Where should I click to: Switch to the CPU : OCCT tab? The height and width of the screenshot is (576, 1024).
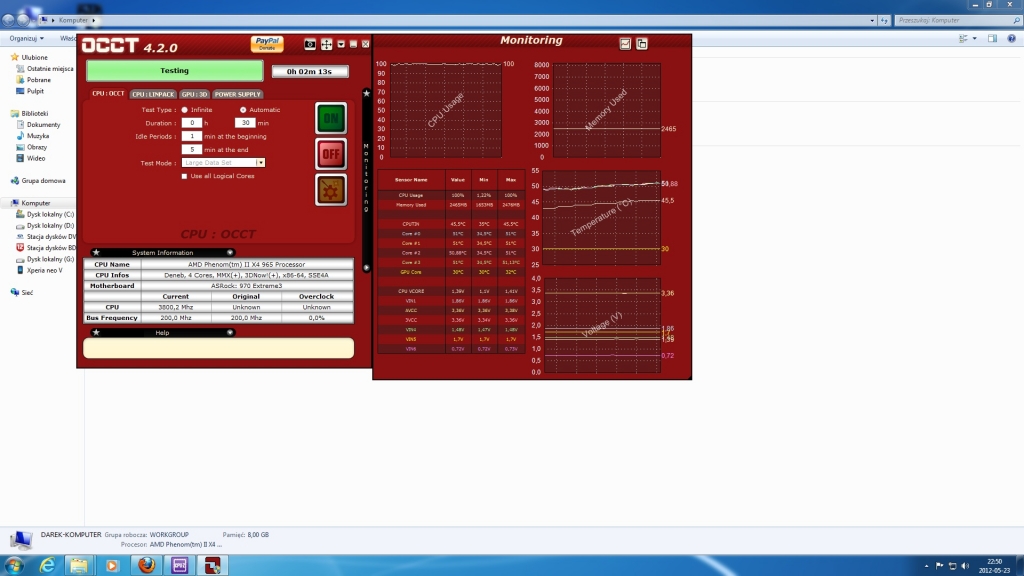[108, 93]
